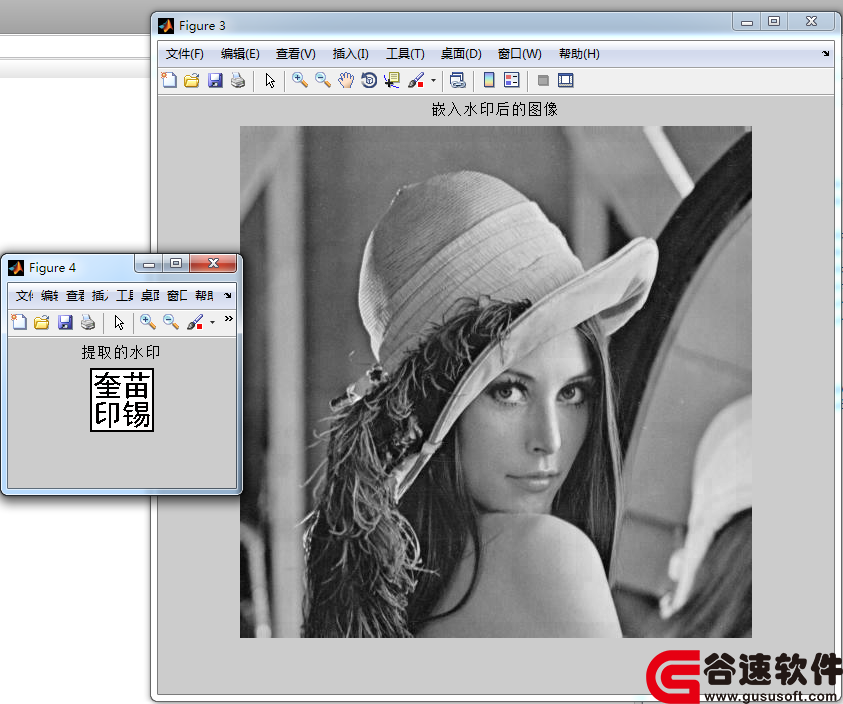Select Brush data tool in Figure 4
This screenshot has height=704, width=843.
tap(195, 322)
